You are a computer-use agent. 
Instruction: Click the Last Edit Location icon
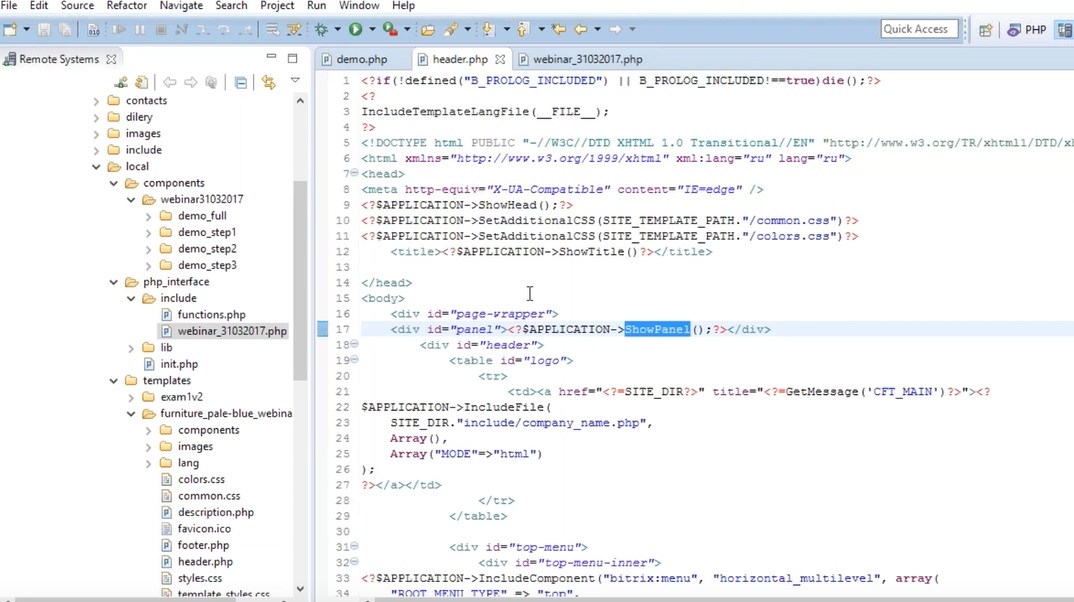click(x=559, y=29)
